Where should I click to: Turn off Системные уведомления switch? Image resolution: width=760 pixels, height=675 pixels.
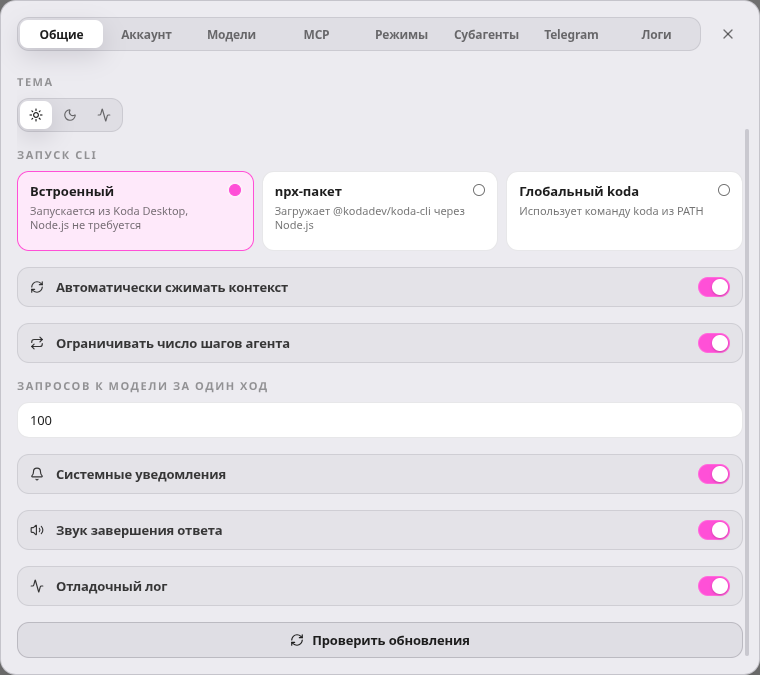coord(713,474)
